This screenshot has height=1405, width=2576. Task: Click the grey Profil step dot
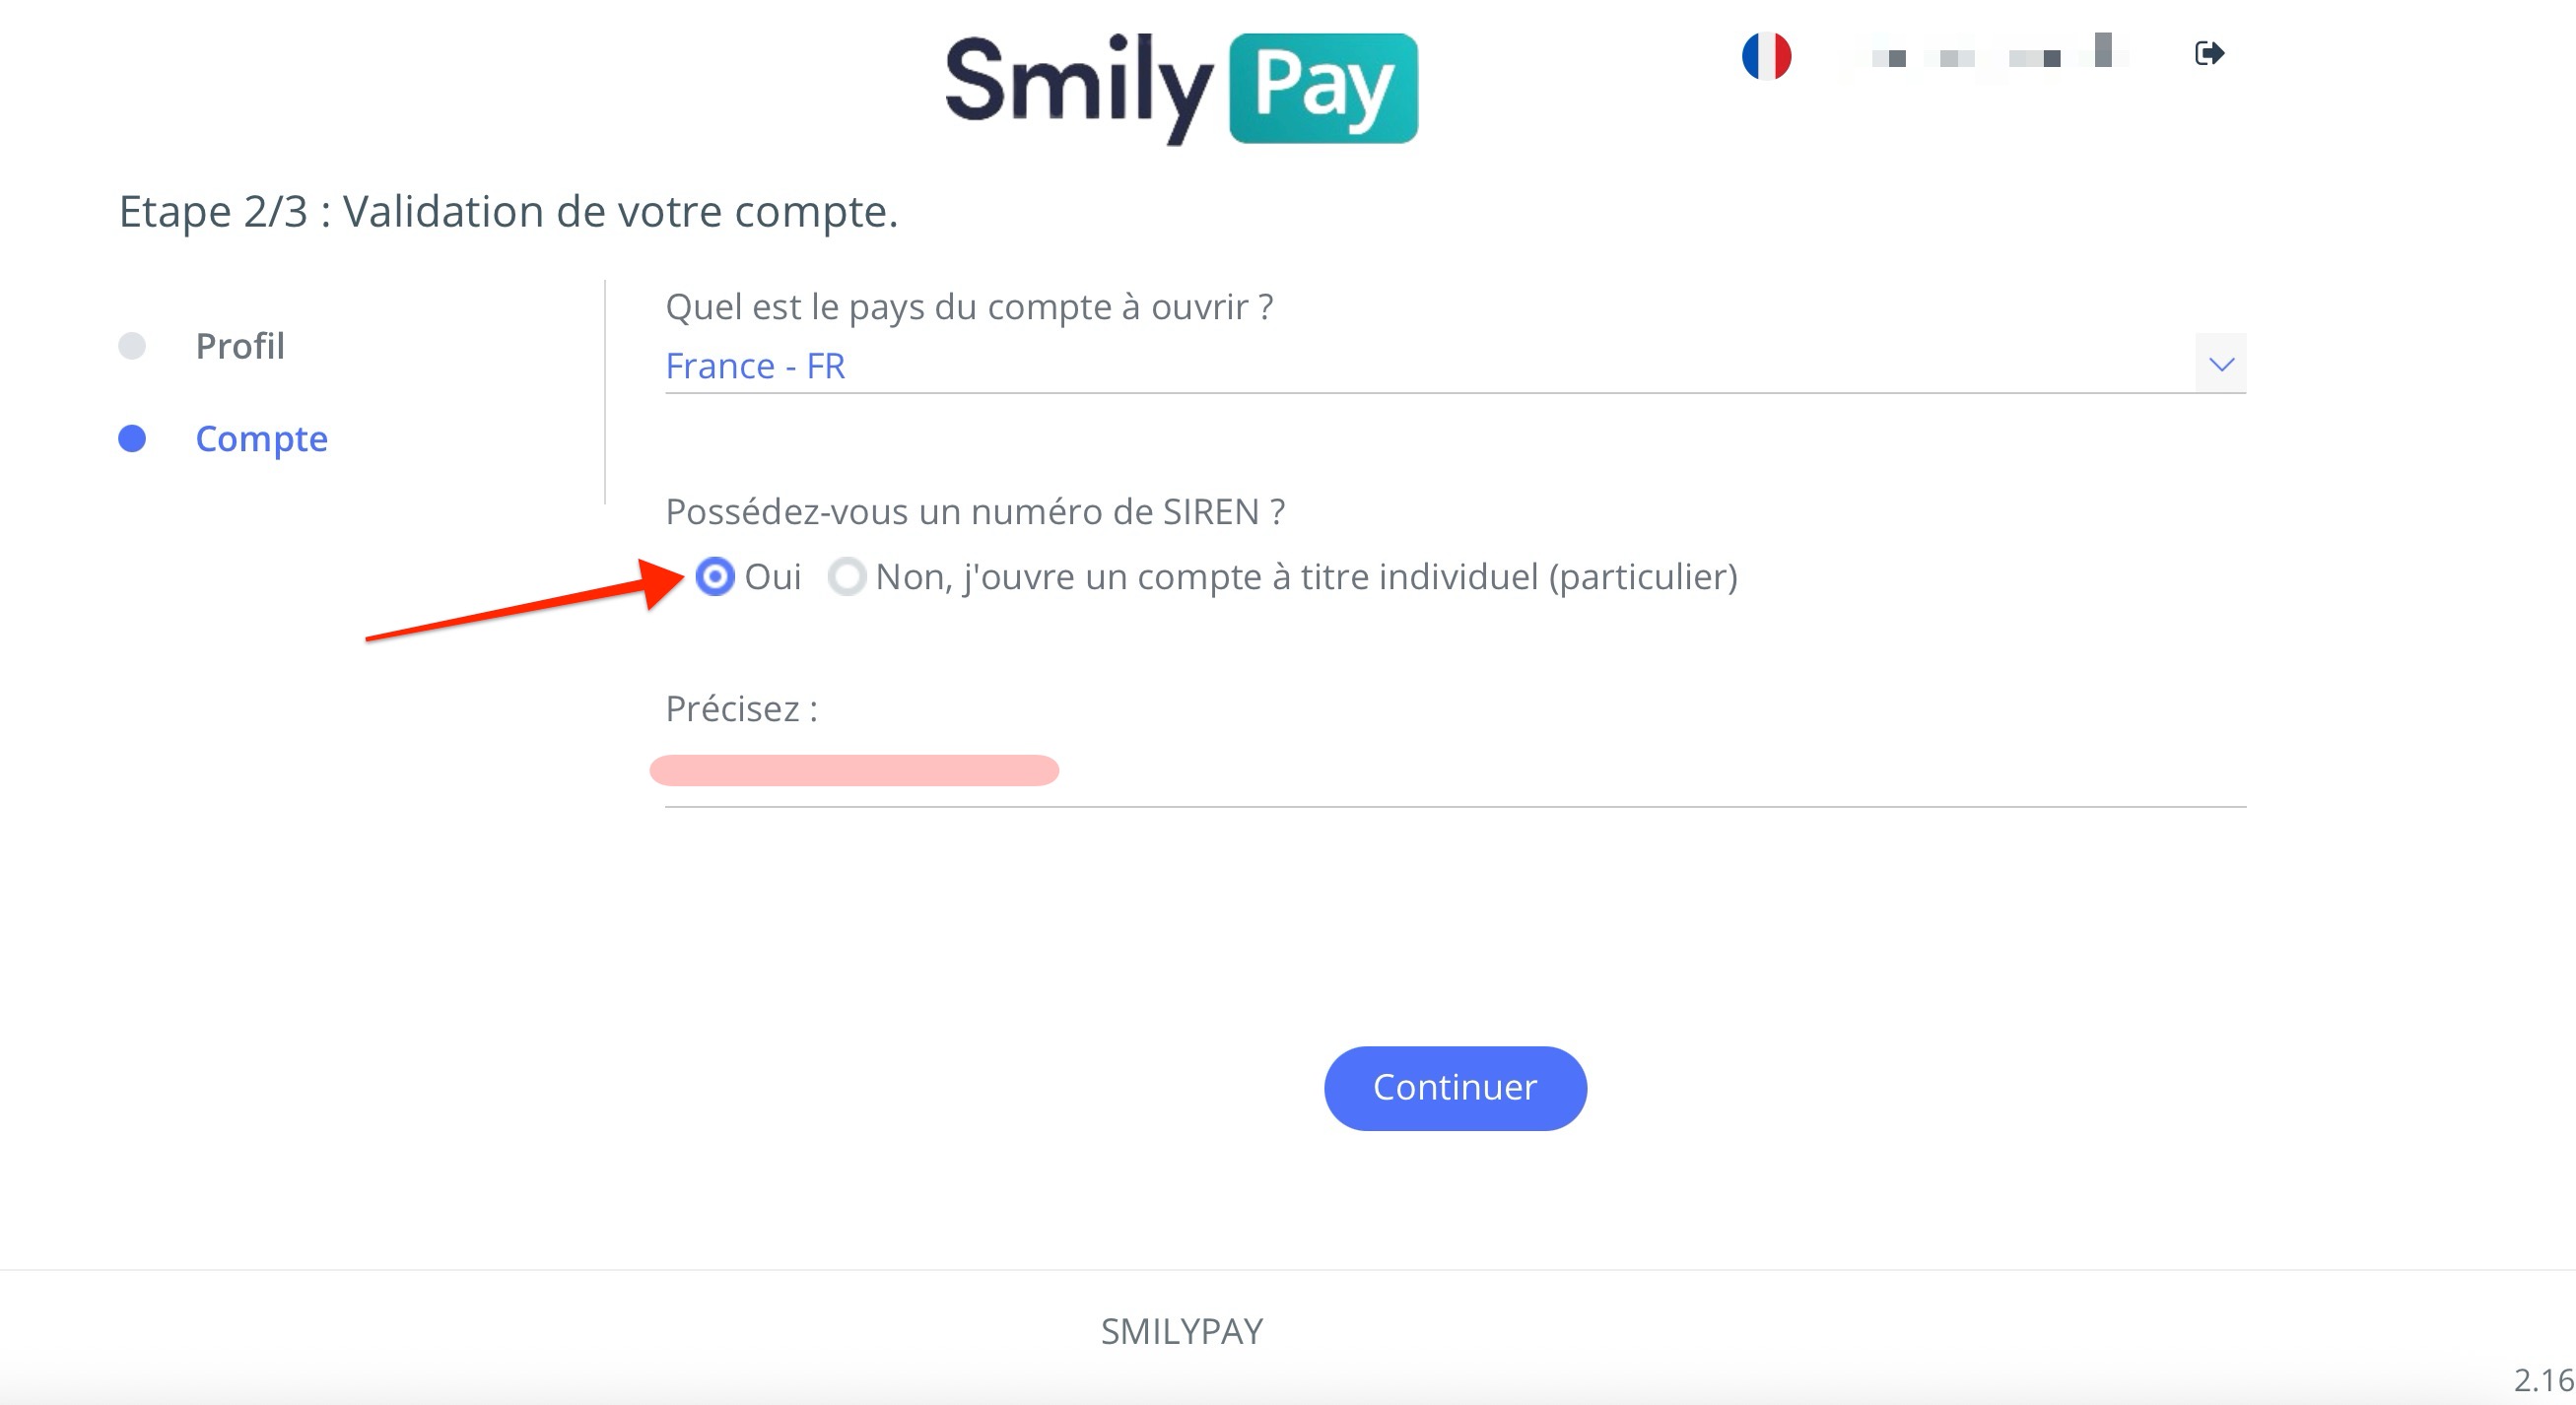(x=132, y=346)
